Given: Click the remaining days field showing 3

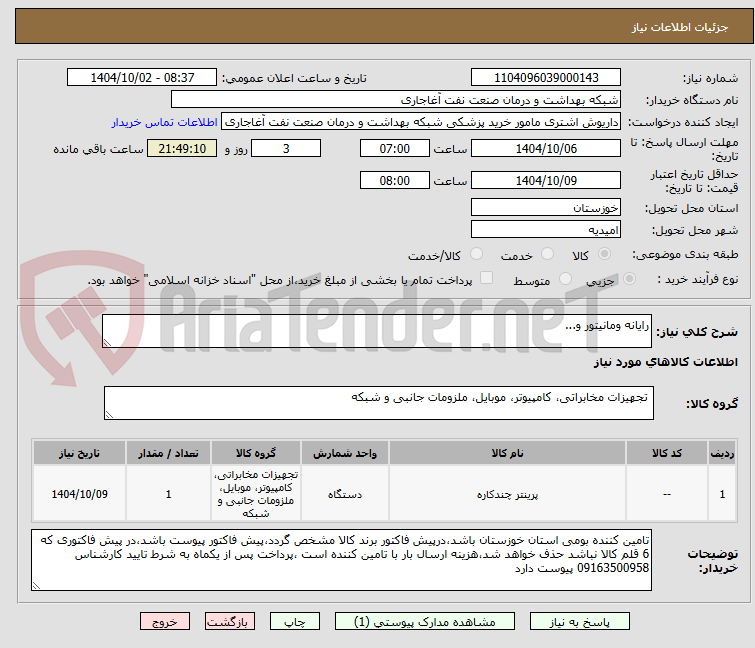Looking at the screenshot, I should (286, 148).
